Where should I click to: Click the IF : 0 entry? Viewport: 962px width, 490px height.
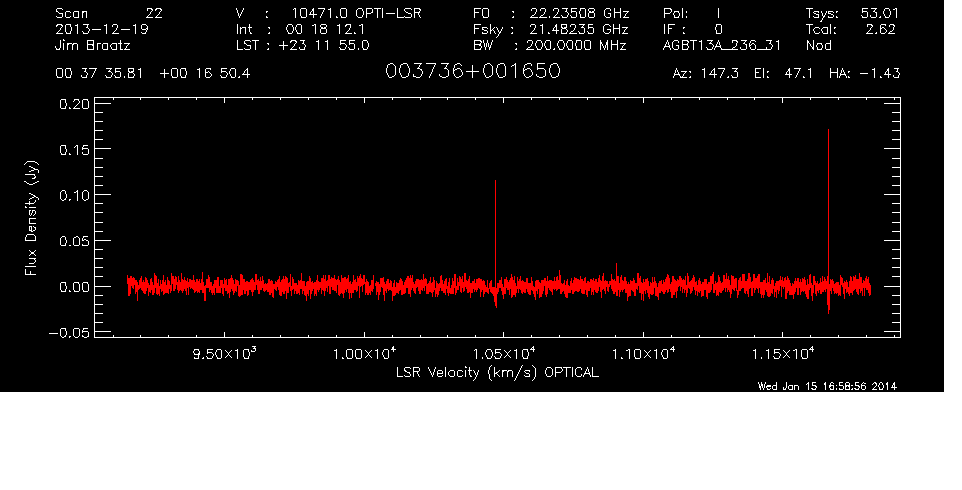[693, 29]
